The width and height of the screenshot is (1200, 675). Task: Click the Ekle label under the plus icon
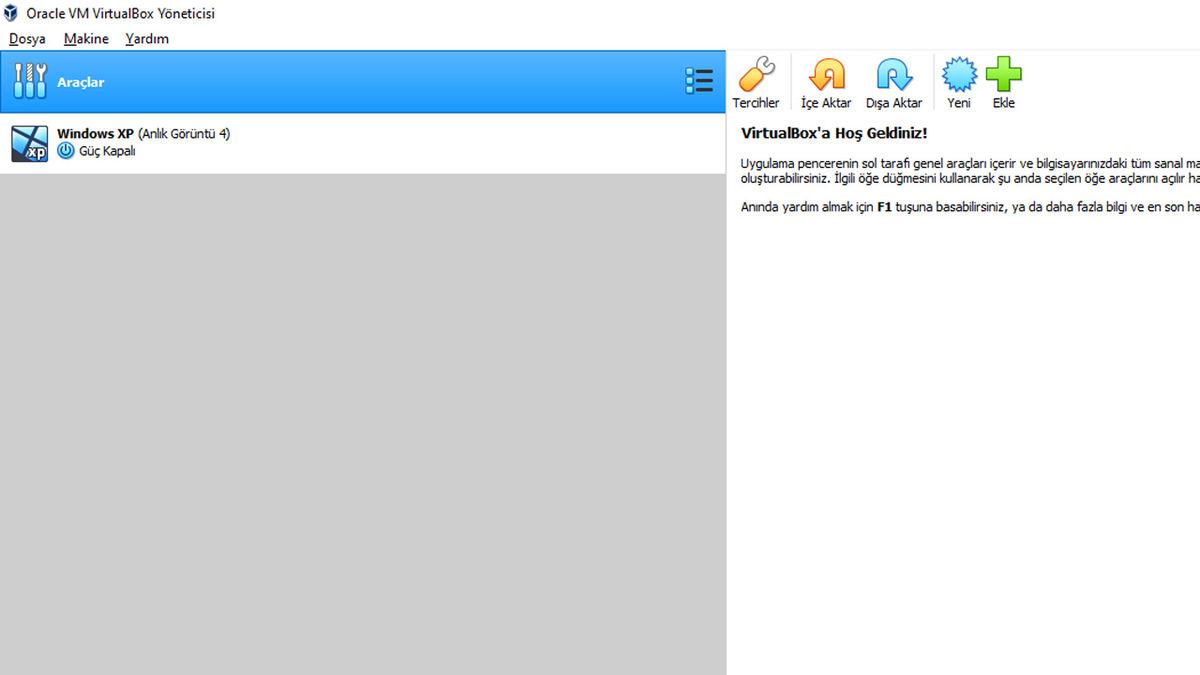1003,101
